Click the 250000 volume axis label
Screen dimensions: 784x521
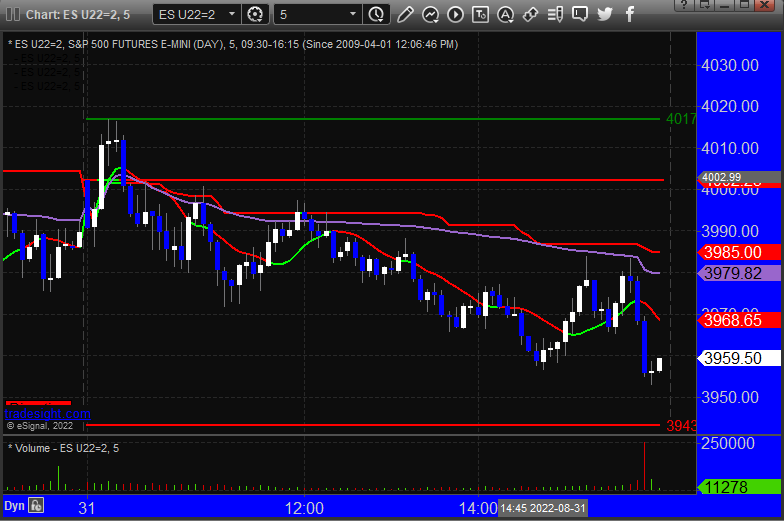pos(728,443)
